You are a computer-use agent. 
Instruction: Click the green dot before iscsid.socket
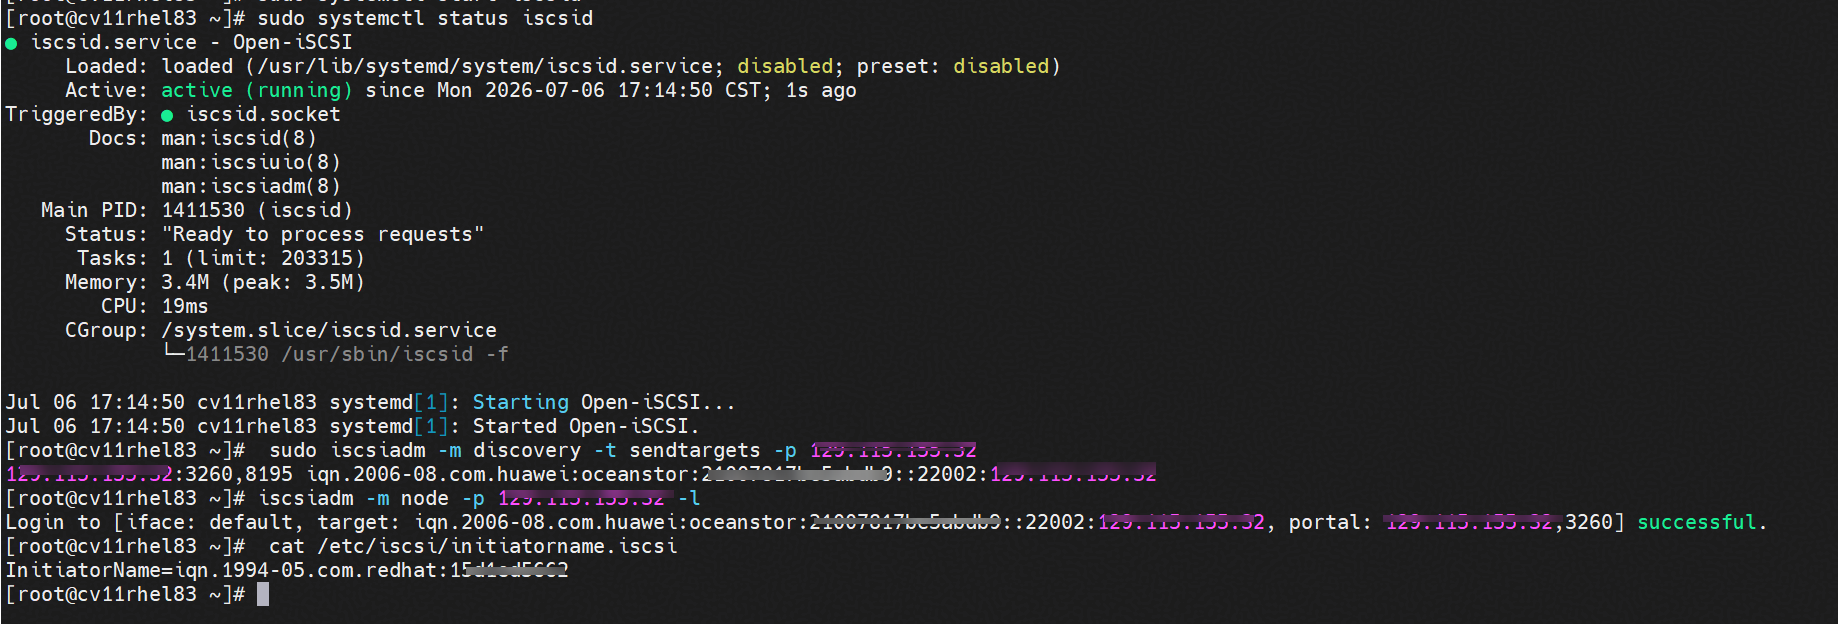[x=167, y=115]
